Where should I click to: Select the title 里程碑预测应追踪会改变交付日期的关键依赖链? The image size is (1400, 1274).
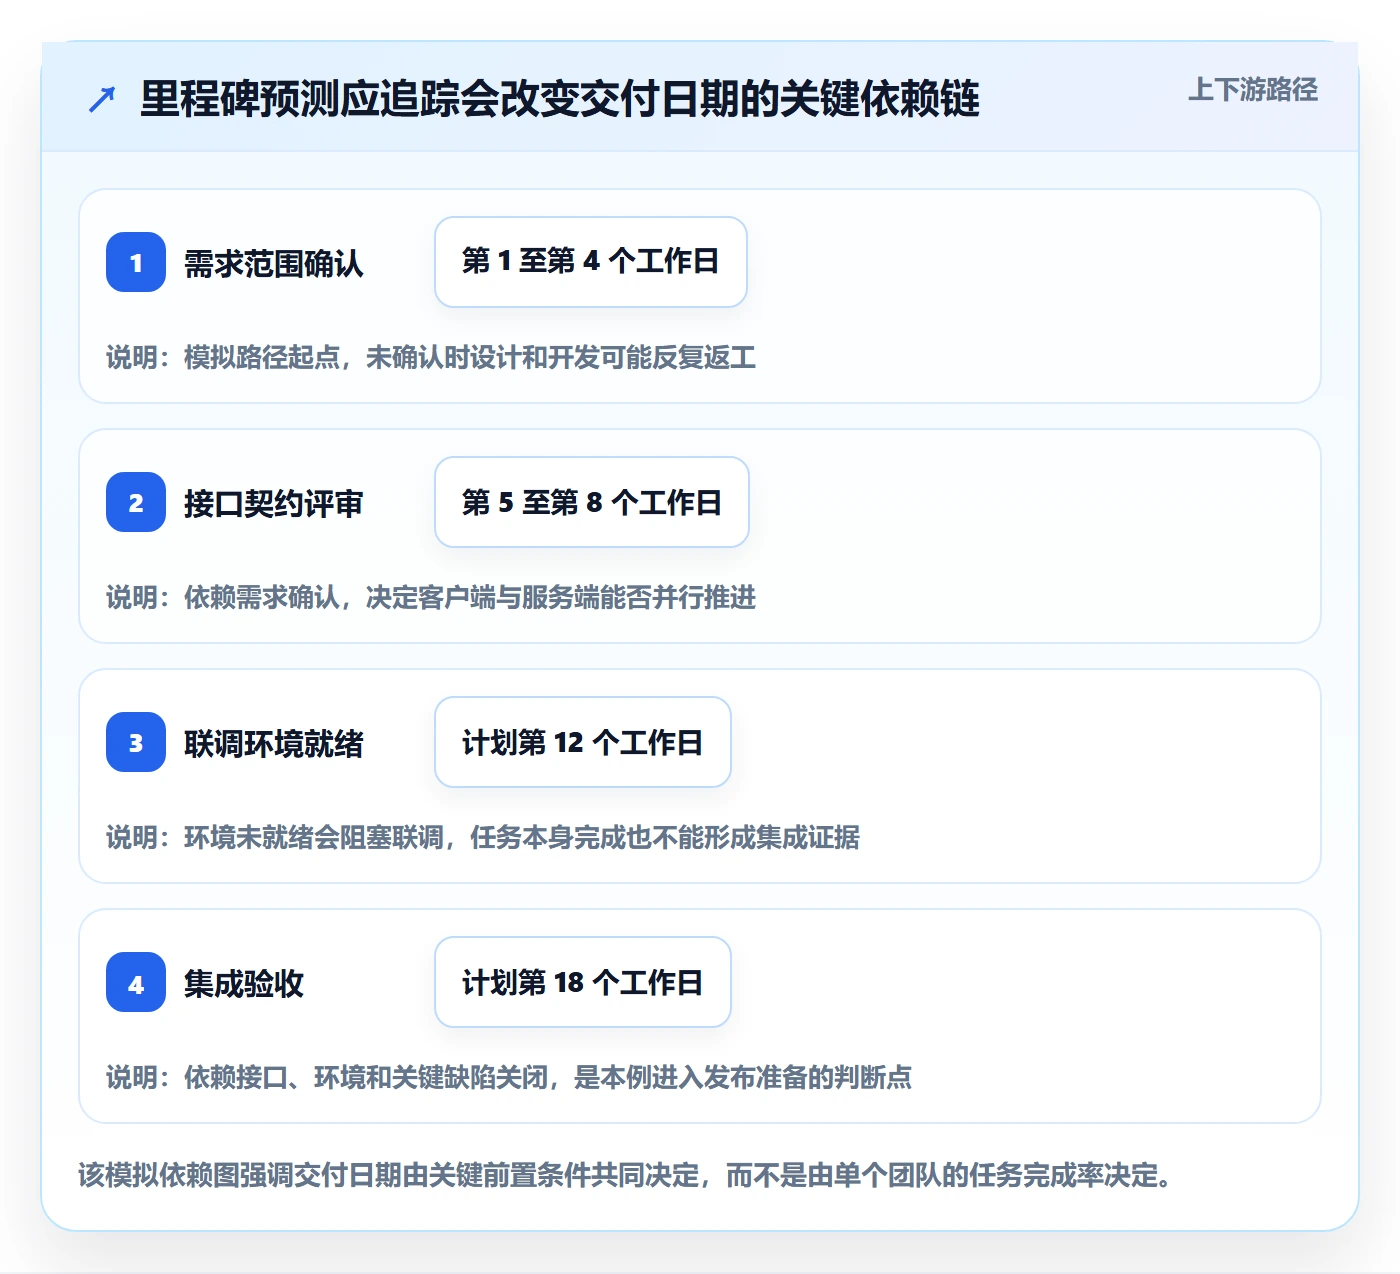pos(560,99)
